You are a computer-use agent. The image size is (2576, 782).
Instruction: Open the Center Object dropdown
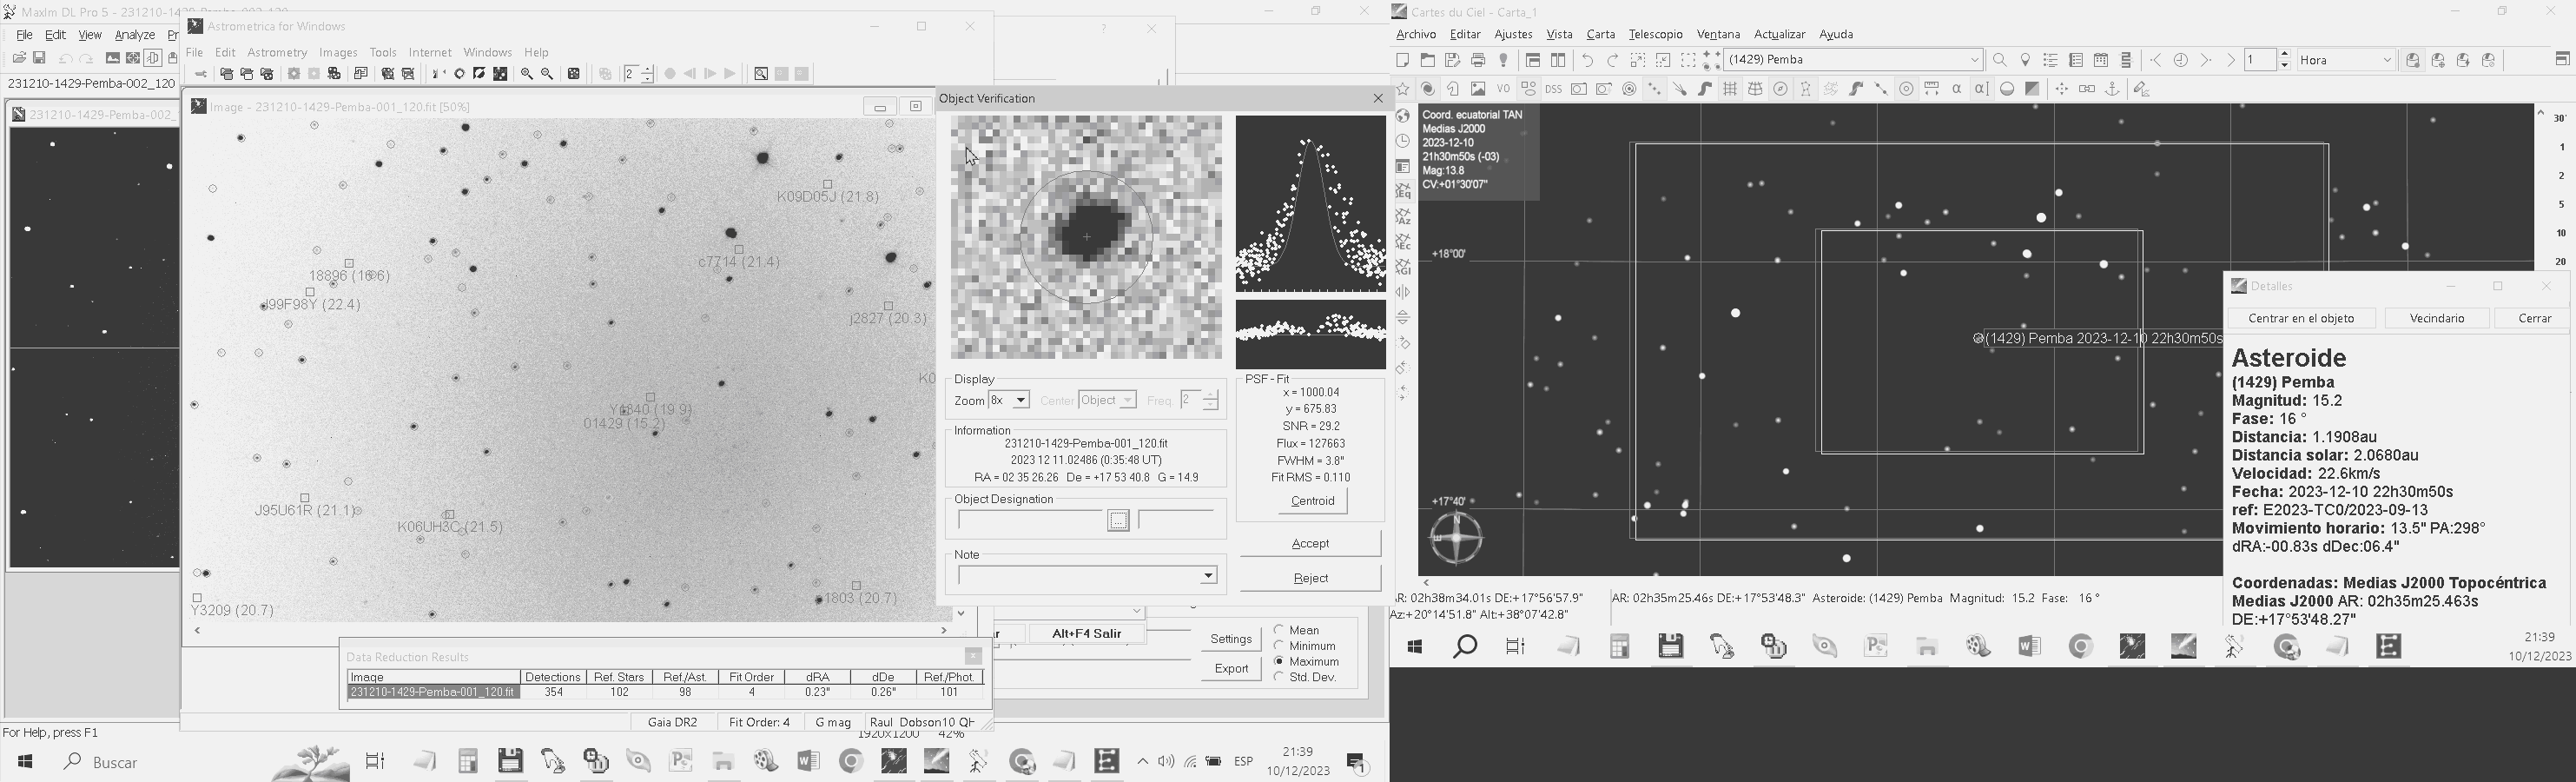click(x=1128, y=401)
